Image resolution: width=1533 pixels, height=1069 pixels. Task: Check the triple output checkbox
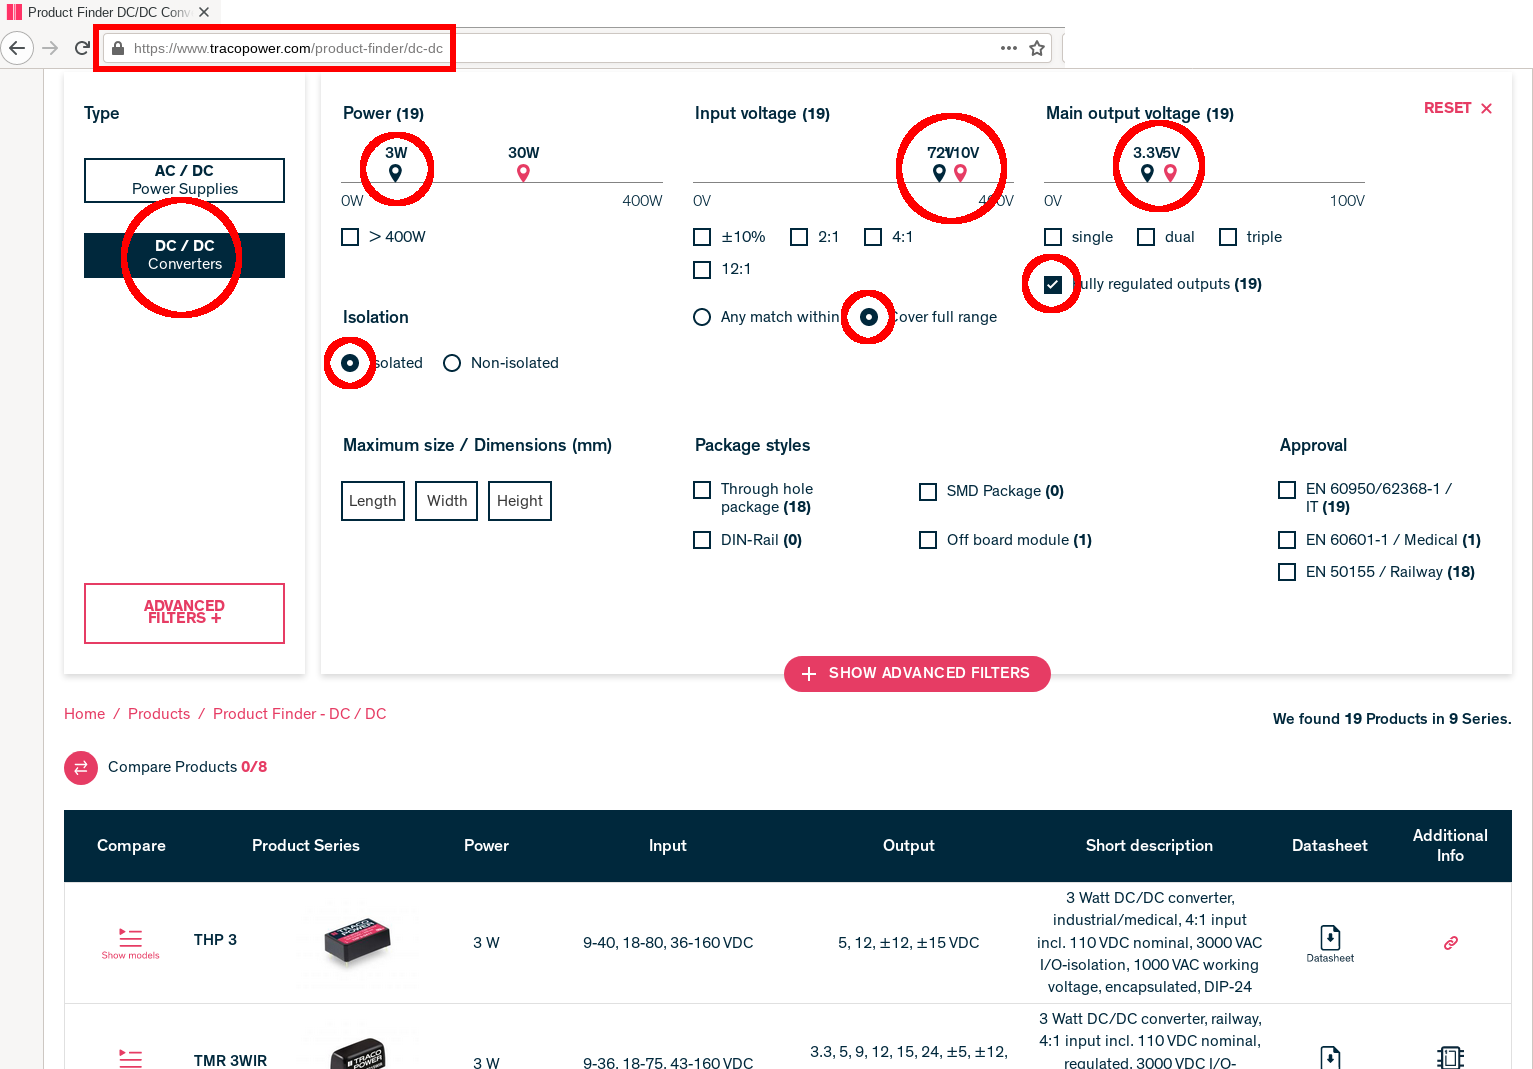point(1228,237)
